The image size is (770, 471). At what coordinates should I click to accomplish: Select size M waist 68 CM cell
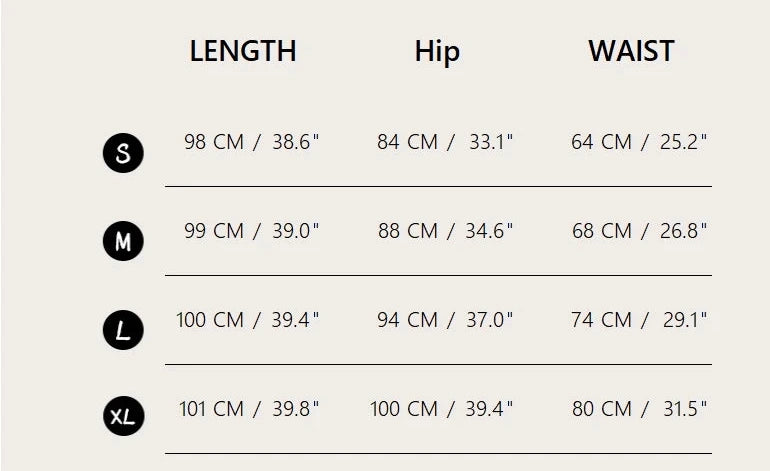tap(601, 231)
